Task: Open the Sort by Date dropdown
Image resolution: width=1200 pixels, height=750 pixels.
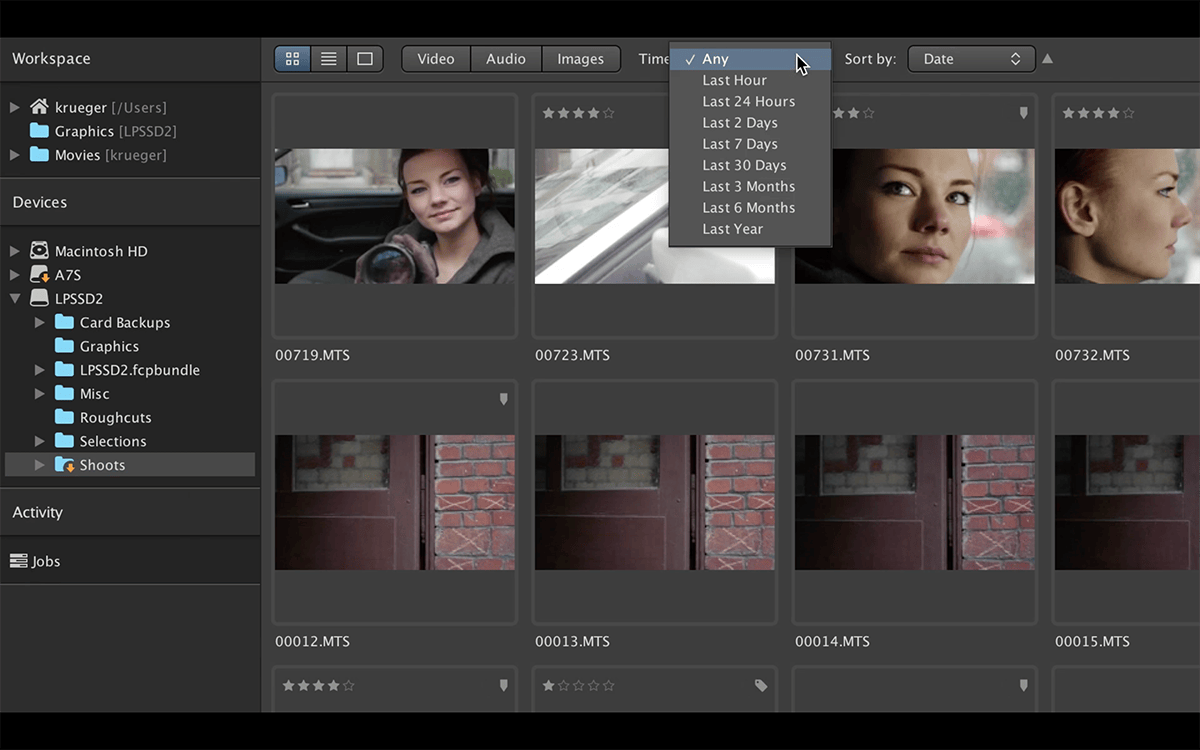Action: (971, 59)
